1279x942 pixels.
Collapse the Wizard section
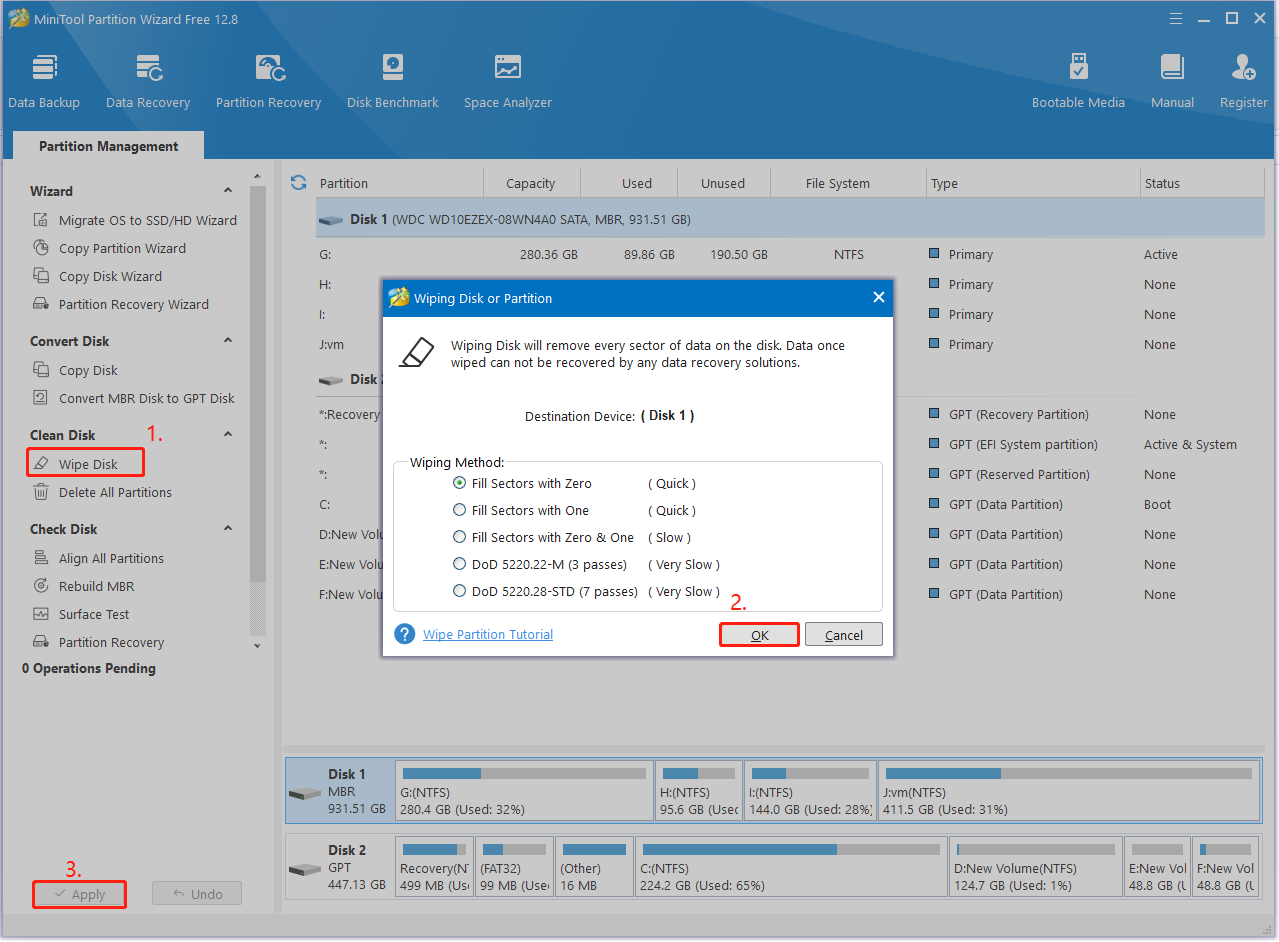pos(228,190)
